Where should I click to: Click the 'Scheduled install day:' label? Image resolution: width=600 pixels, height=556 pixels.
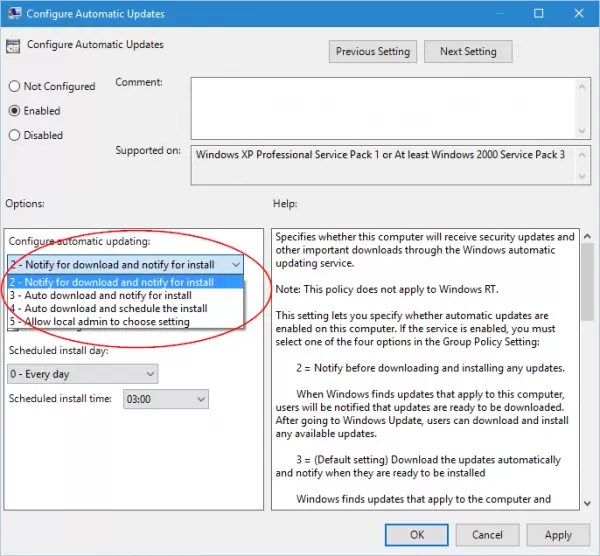pos(59,351)
